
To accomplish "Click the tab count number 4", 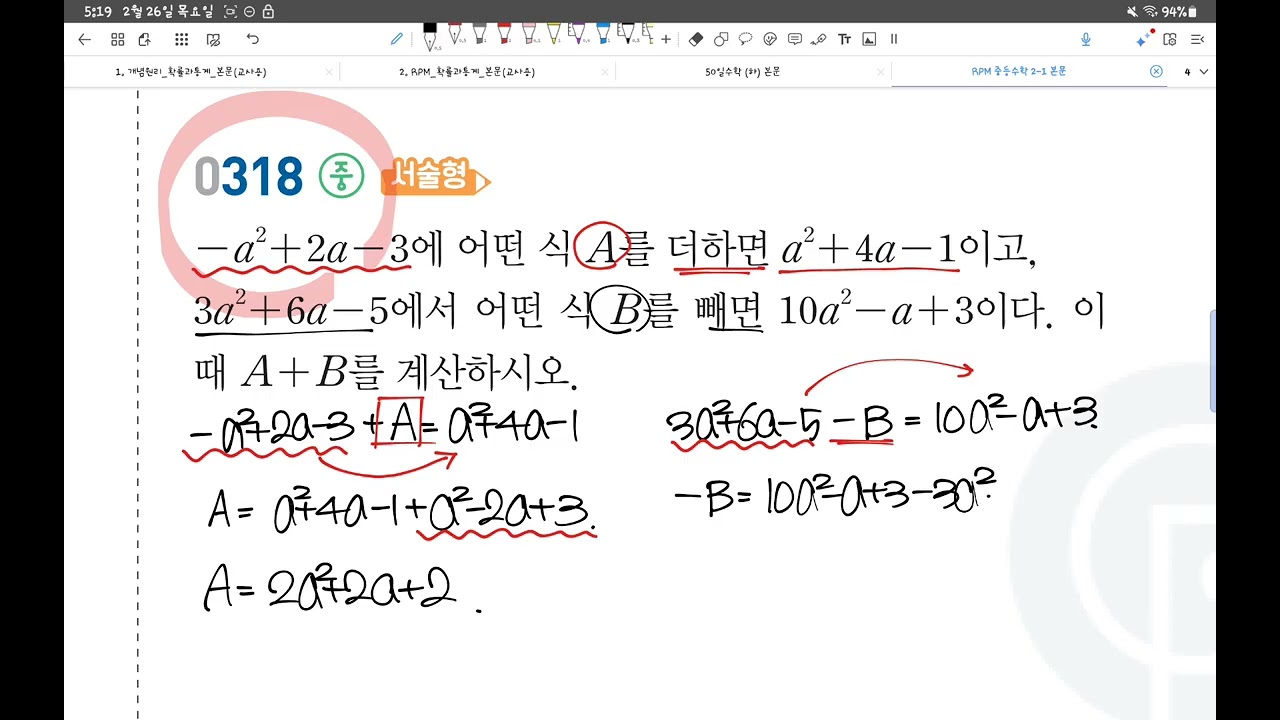I will (1187, 72).
